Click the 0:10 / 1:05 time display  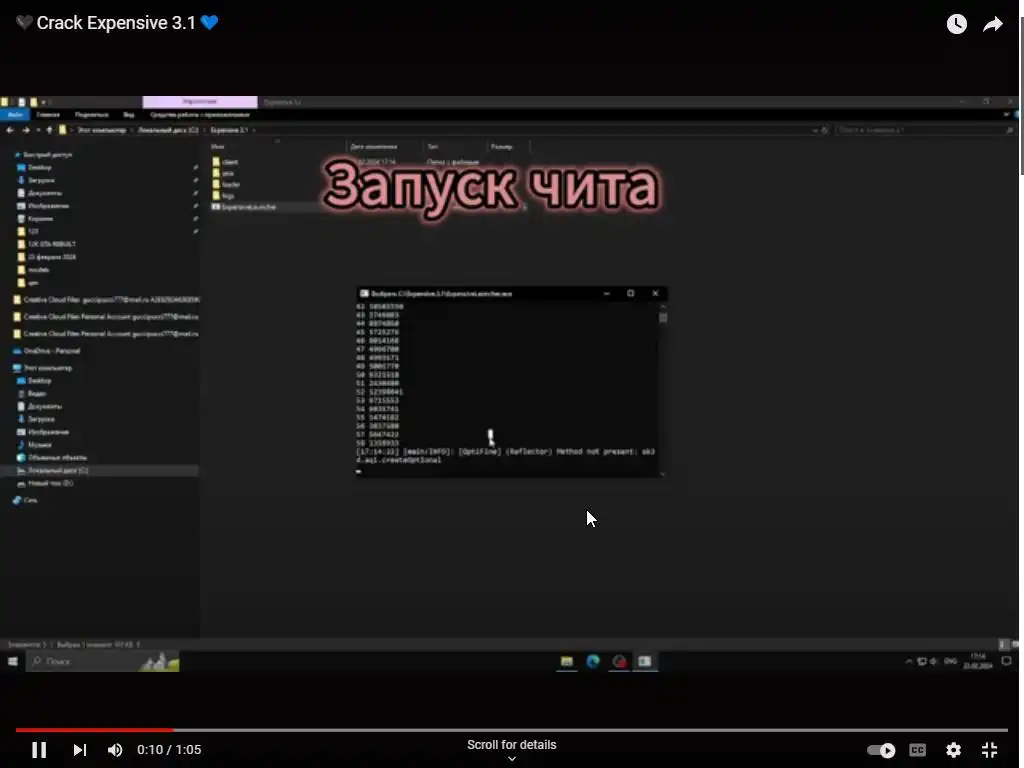click(169, 750)
